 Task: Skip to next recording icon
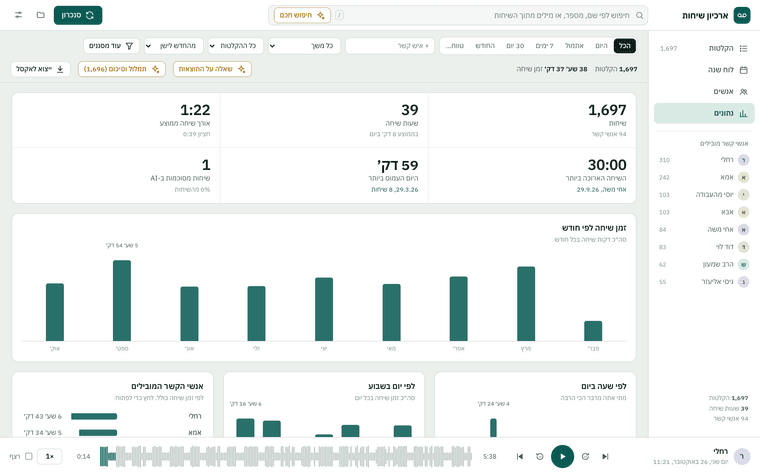605,457
